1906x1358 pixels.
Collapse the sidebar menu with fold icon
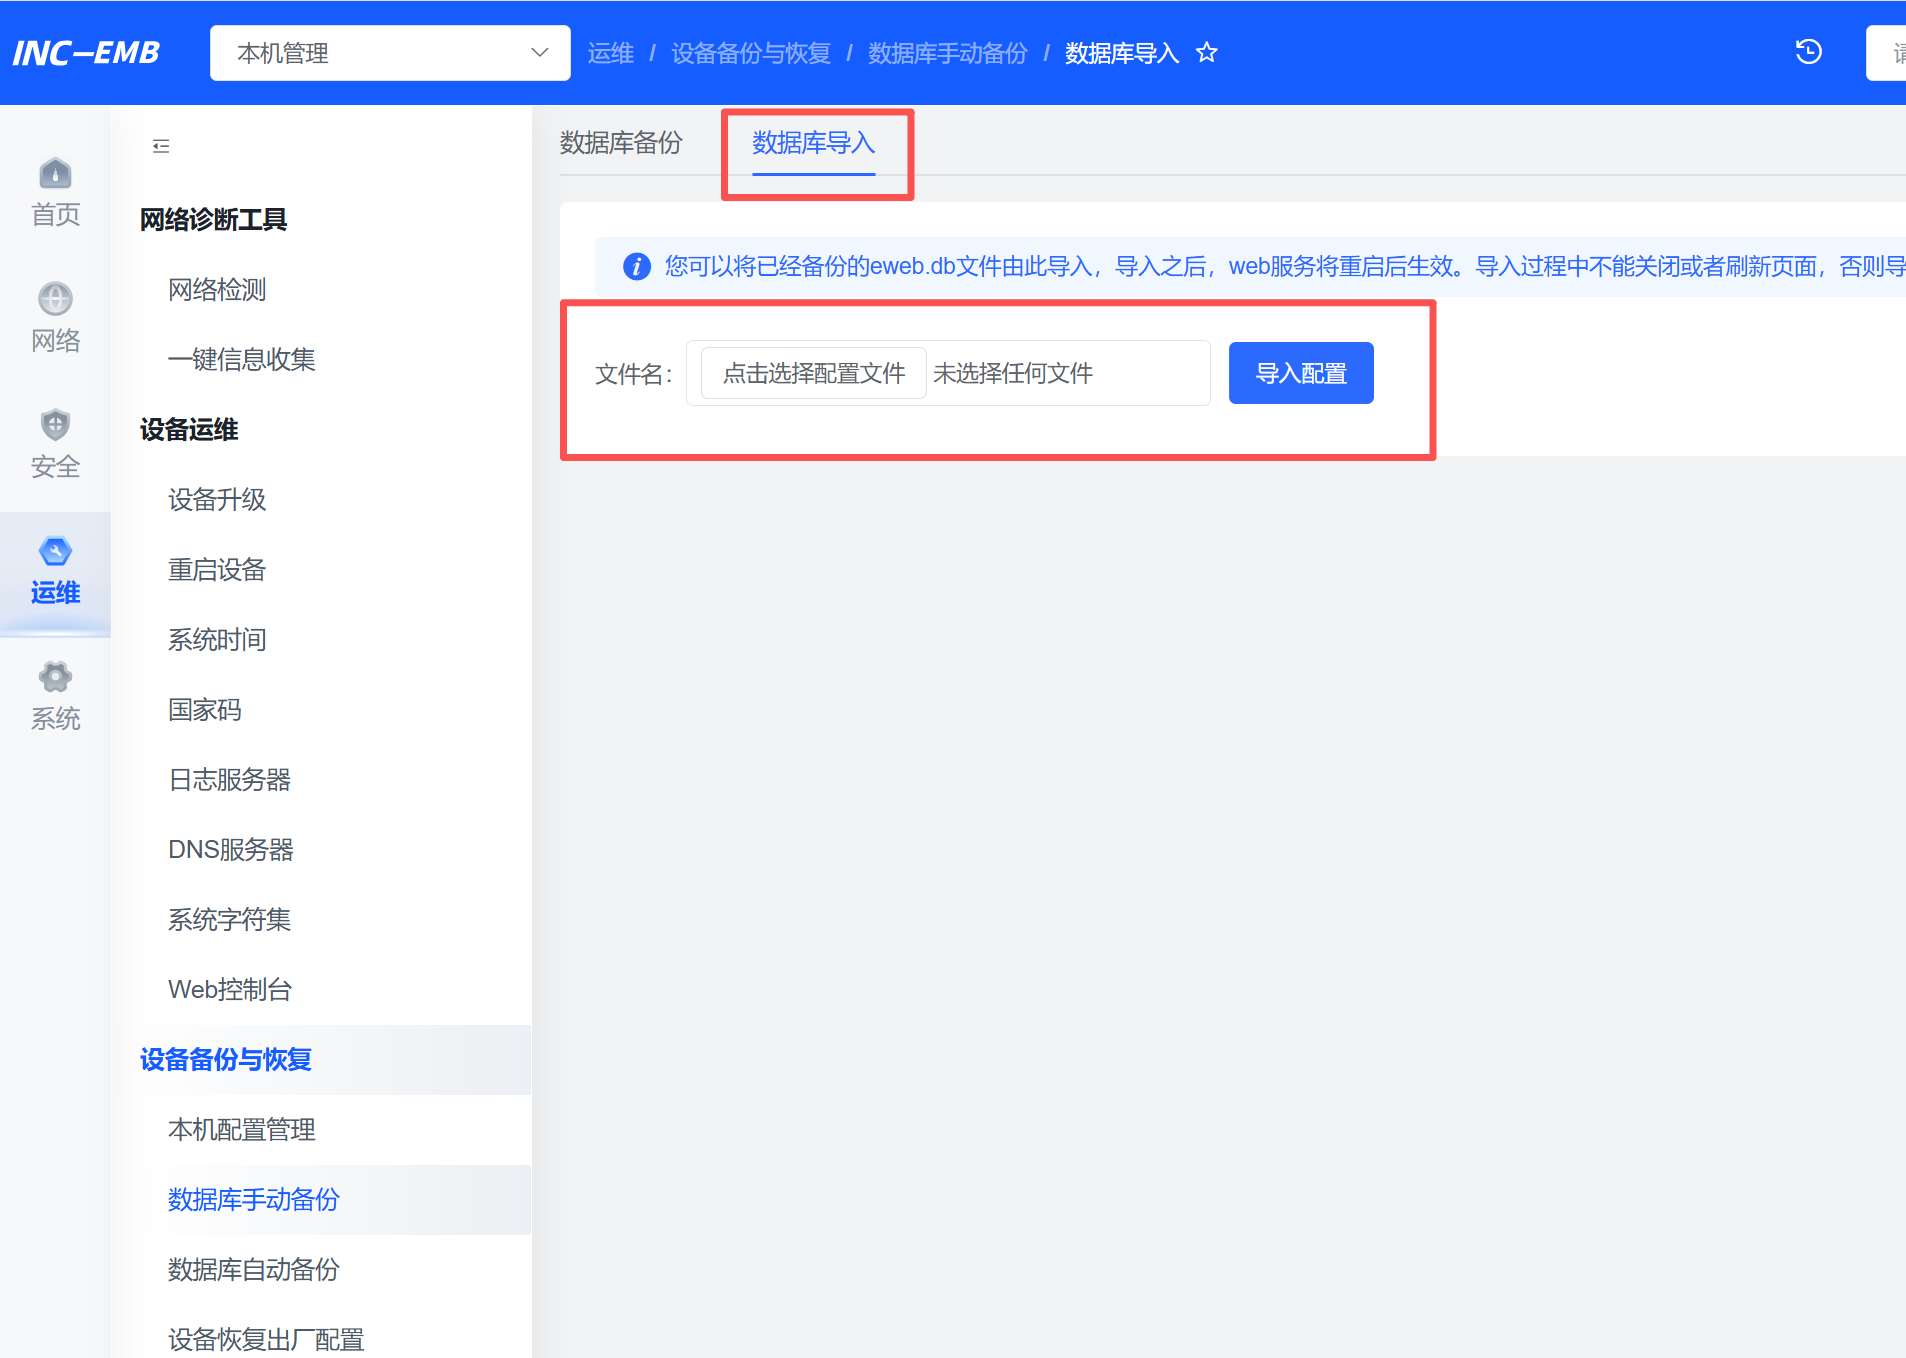(x=161, y=146)
